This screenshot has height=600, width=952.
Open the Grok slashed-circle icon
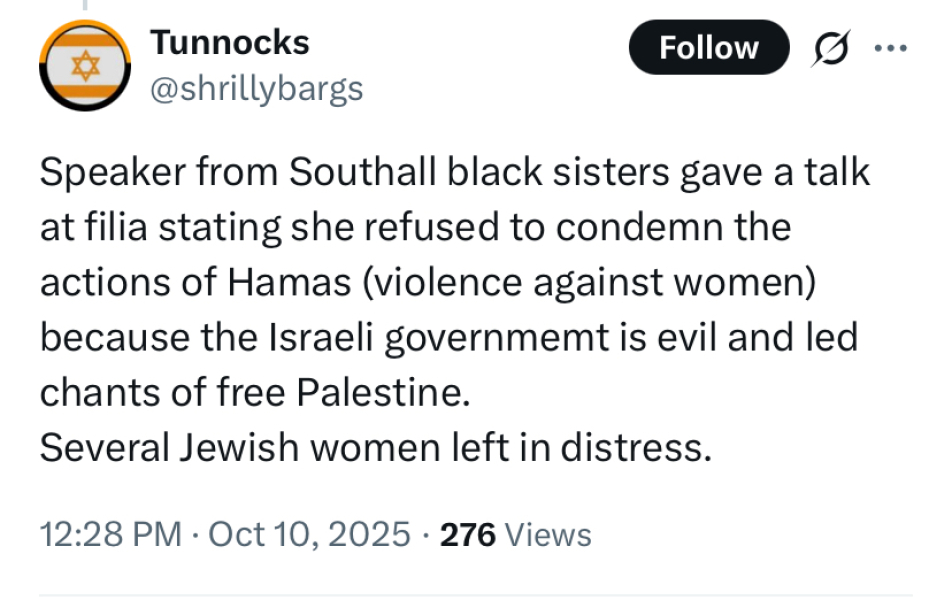pos(830,47)
